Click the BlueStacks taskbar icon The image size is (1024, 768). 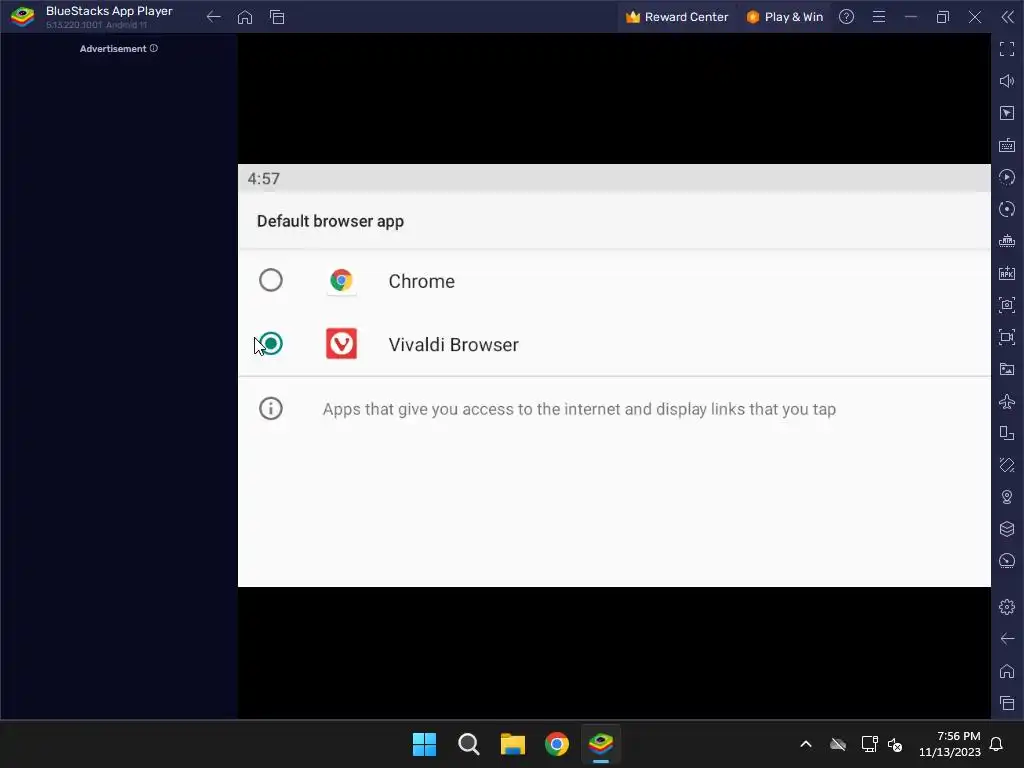point(601,744)
